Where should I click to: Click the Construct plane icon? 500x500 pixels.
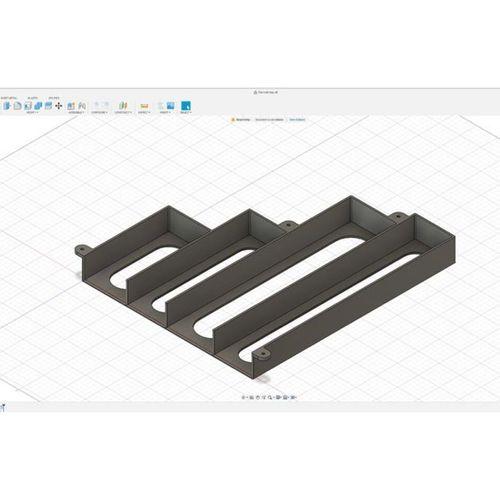click(x=123, y=106)
